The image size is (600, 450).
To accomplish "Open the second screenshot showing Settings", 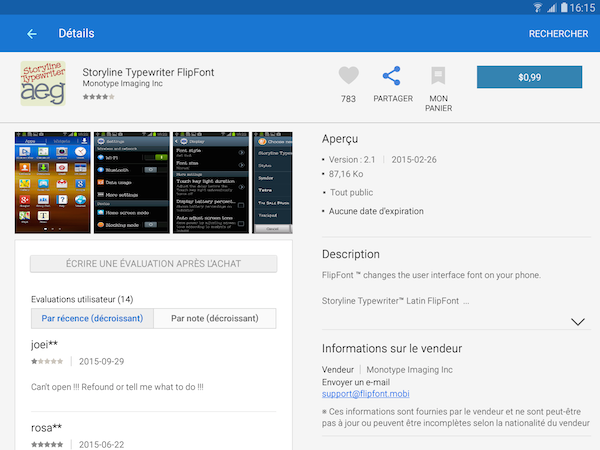I will tap(132, 183).
